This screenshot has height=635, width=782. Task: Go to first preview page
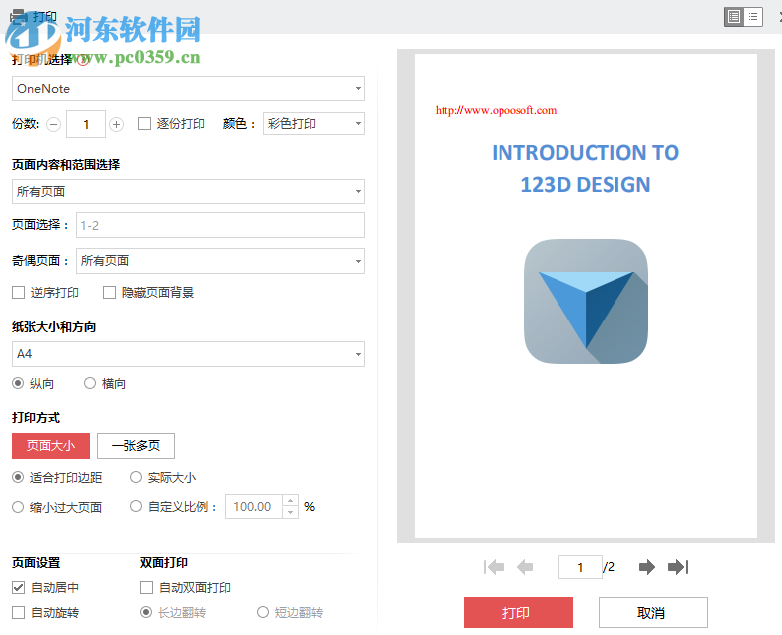(494, 567)
